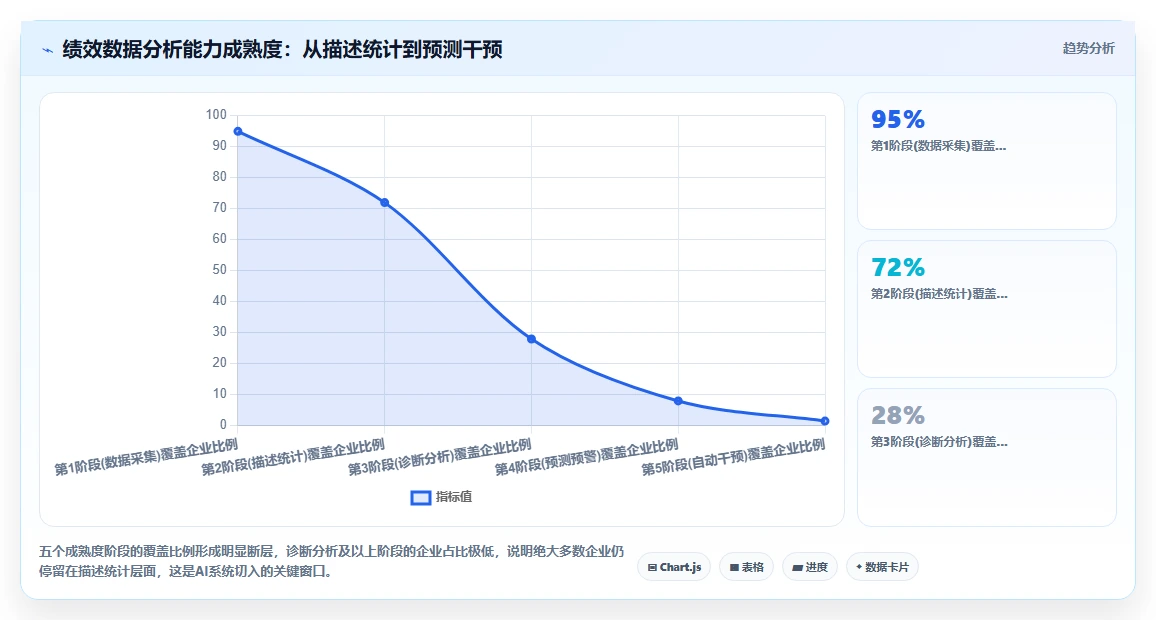Click x-axis label 第3阶段(诊断分析)覆盖企业比例
The width and height of the screenshot is (1156, 620).
coord(439,457)
